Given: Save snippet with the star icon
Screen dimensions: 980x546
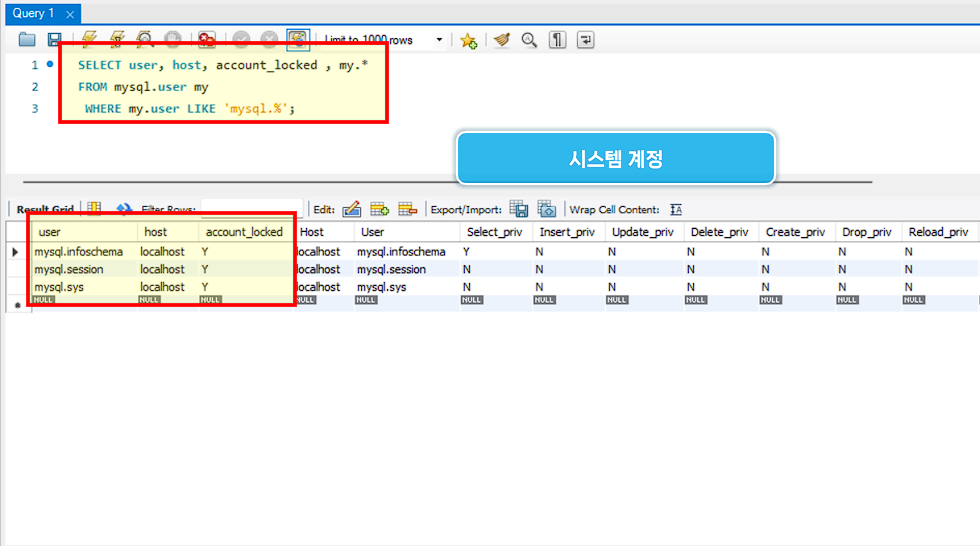Looking at the screenshot, I should point(468,40).
